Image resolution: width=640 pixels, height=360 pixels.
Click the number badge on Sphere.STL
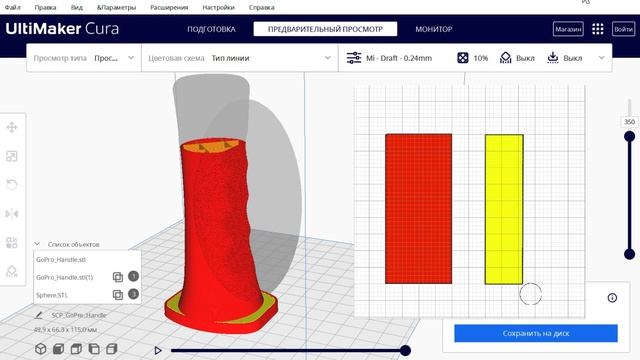click(133, 294)
